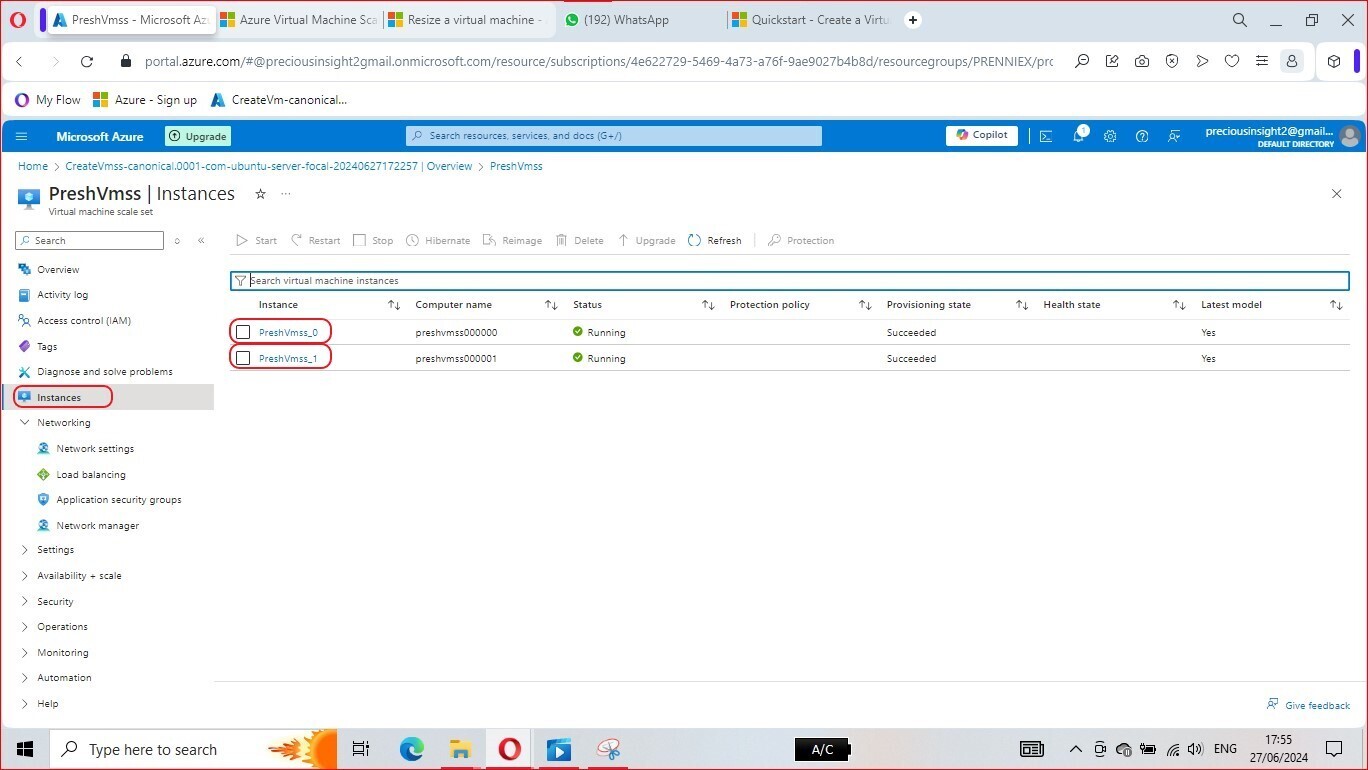Screen dimensions: 1368x770
Task: Expand the Automation sidebar group
Action: pos(25,678)
